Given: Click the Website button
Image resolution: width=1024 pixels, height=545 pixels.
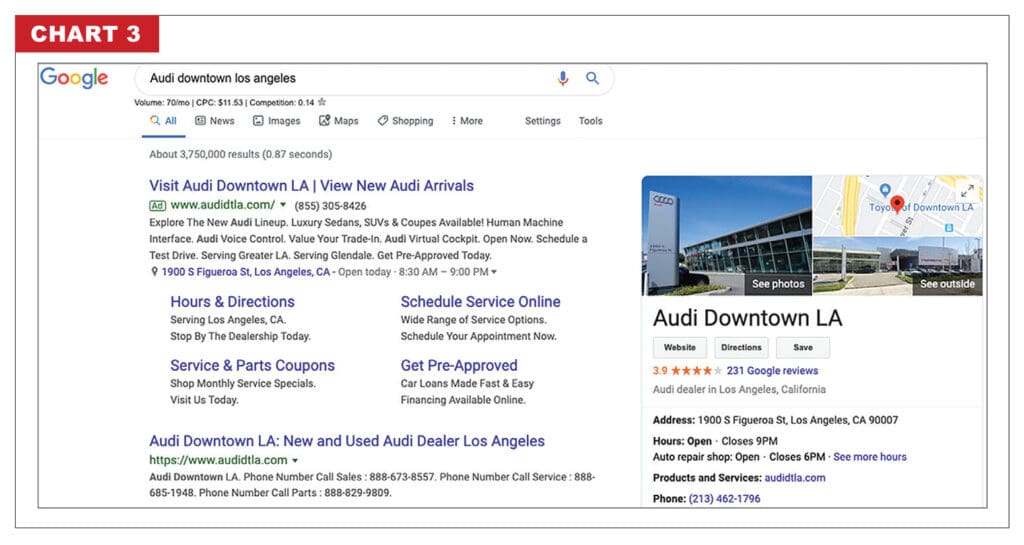Looking at the screenshot, I should (680, 347).
